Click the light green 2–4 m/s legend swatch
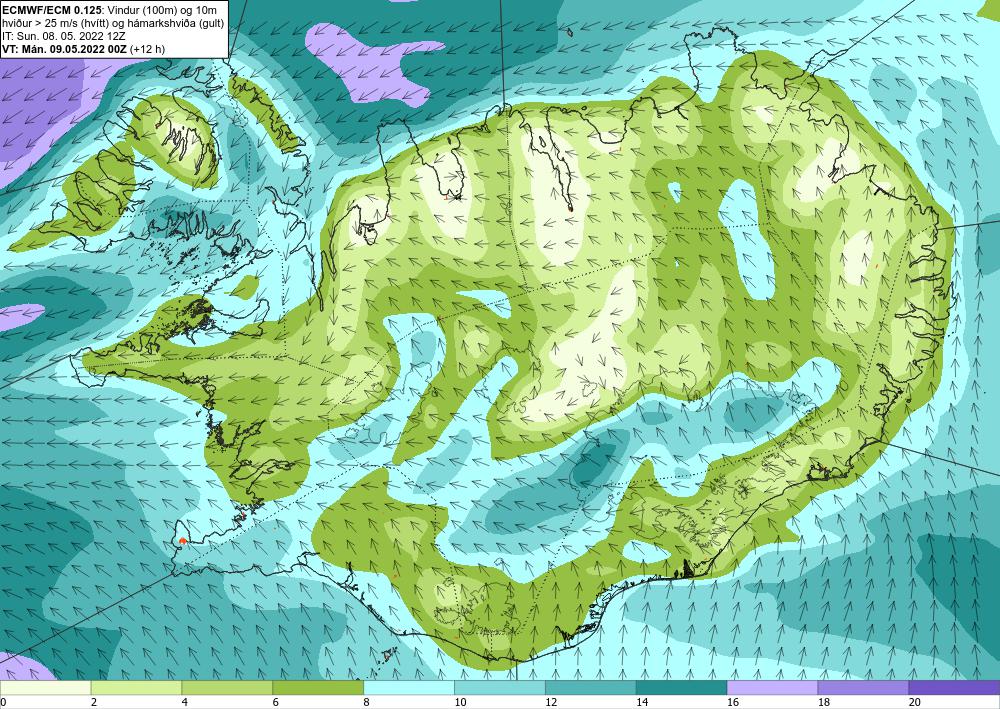 [x=136, y=688]
